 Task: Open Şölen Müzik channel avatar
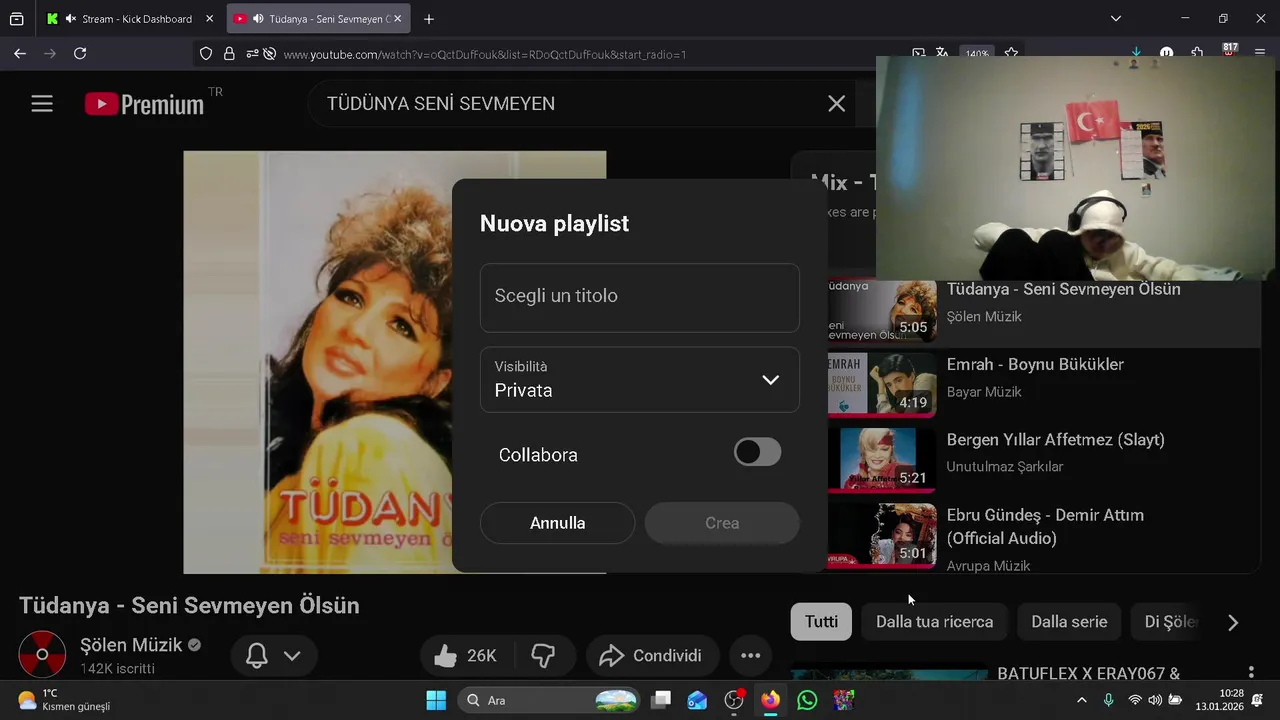click(42, 655)
